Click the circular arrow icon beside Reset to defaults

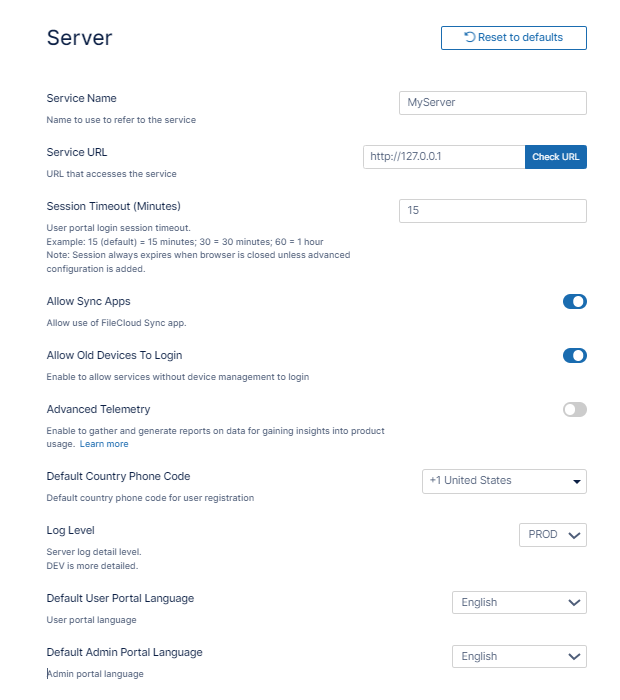click(x=470, y=38)
